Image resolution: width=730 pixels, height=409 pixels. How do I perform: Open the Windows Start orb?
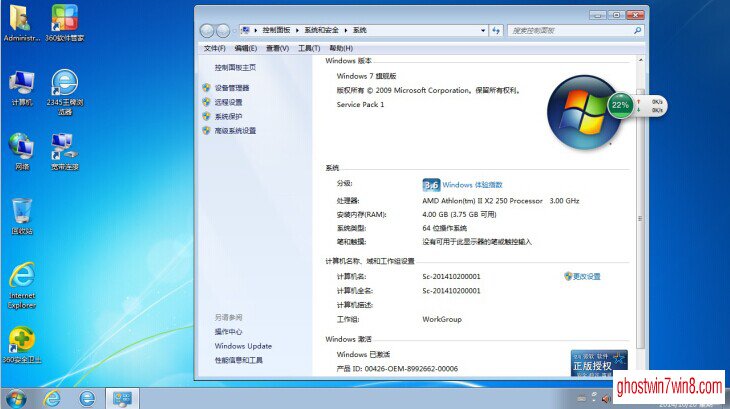[x=16, y=398]
